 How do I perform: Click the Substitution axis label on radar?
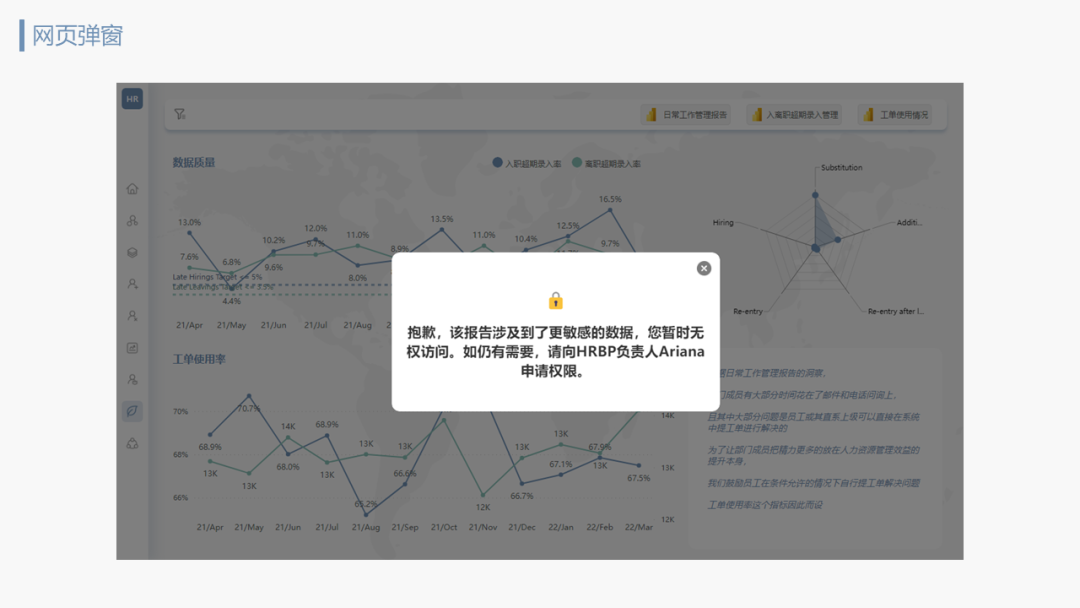click(x=841, y=168)
